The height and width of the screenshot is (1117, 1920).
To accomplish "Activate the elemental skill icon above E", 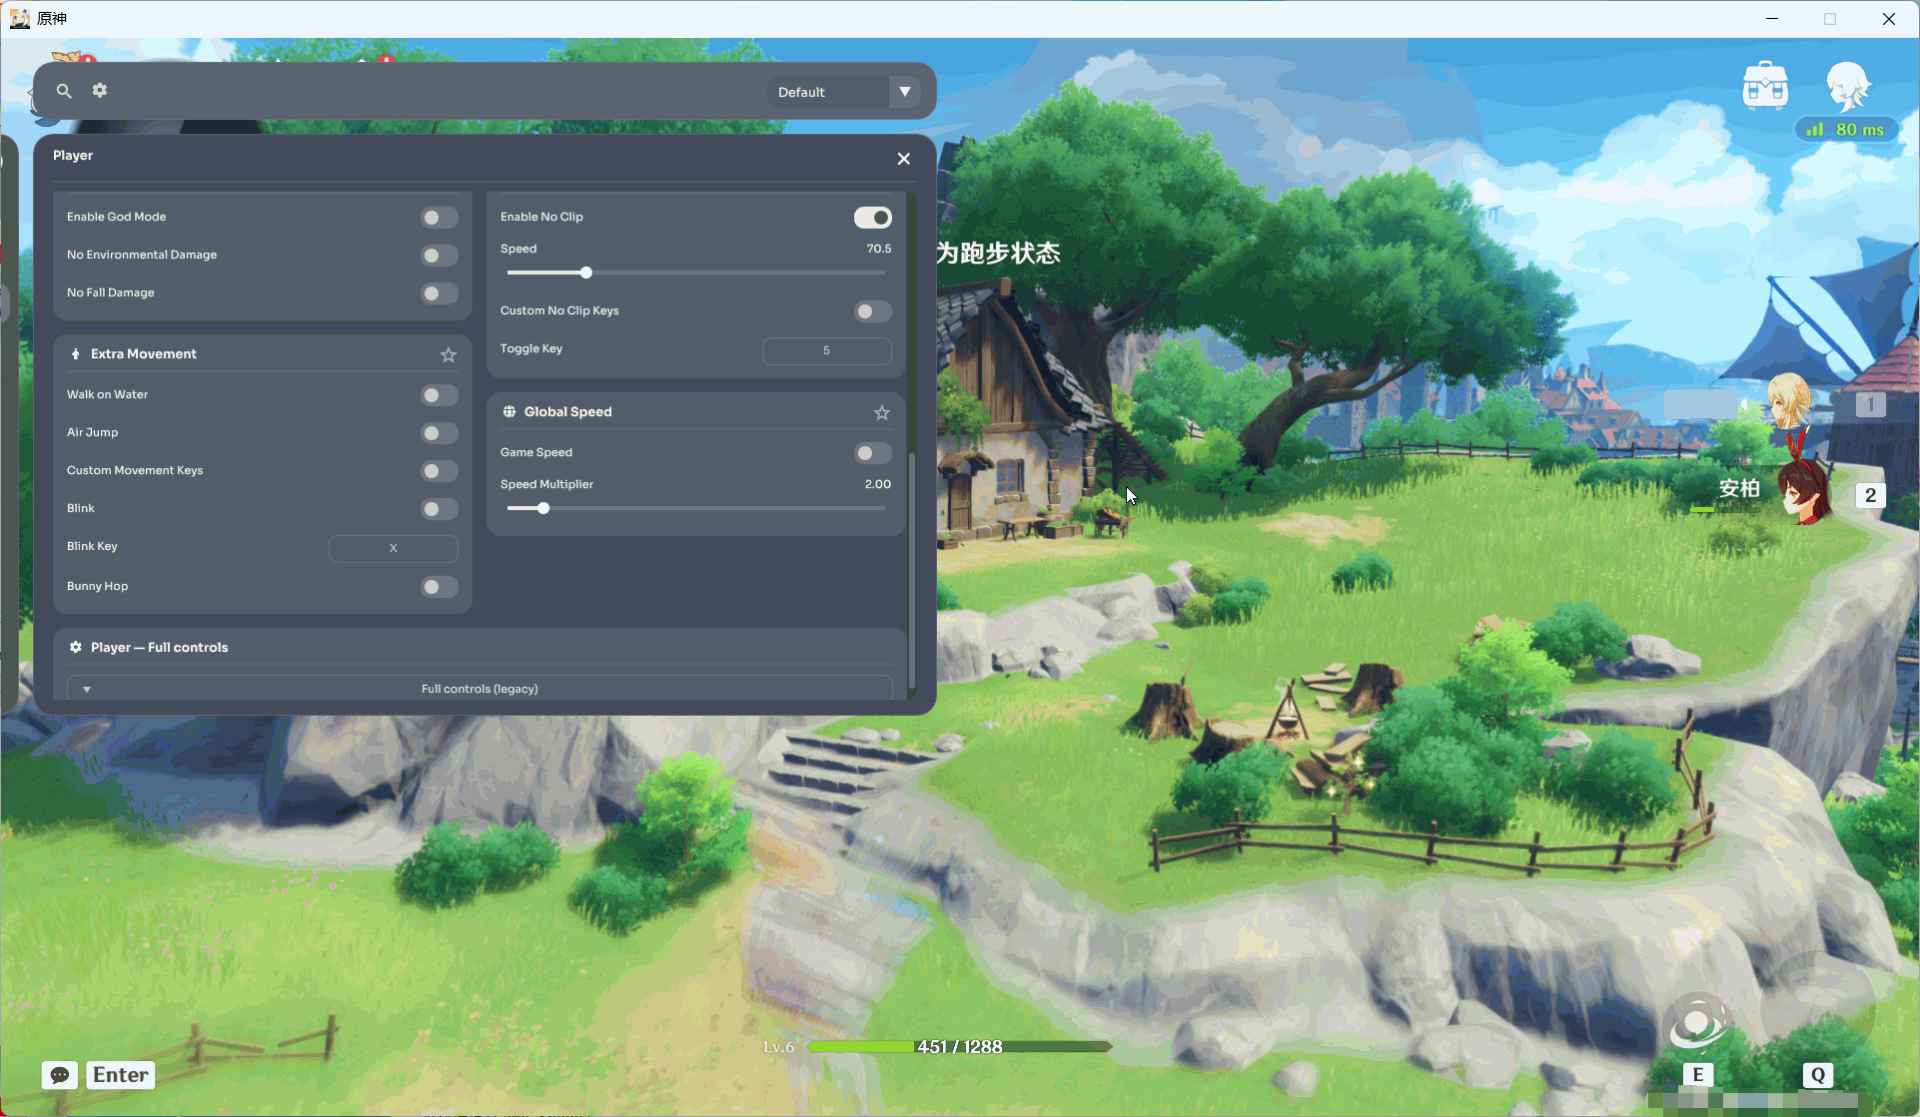I will tap(1697, 1024).
